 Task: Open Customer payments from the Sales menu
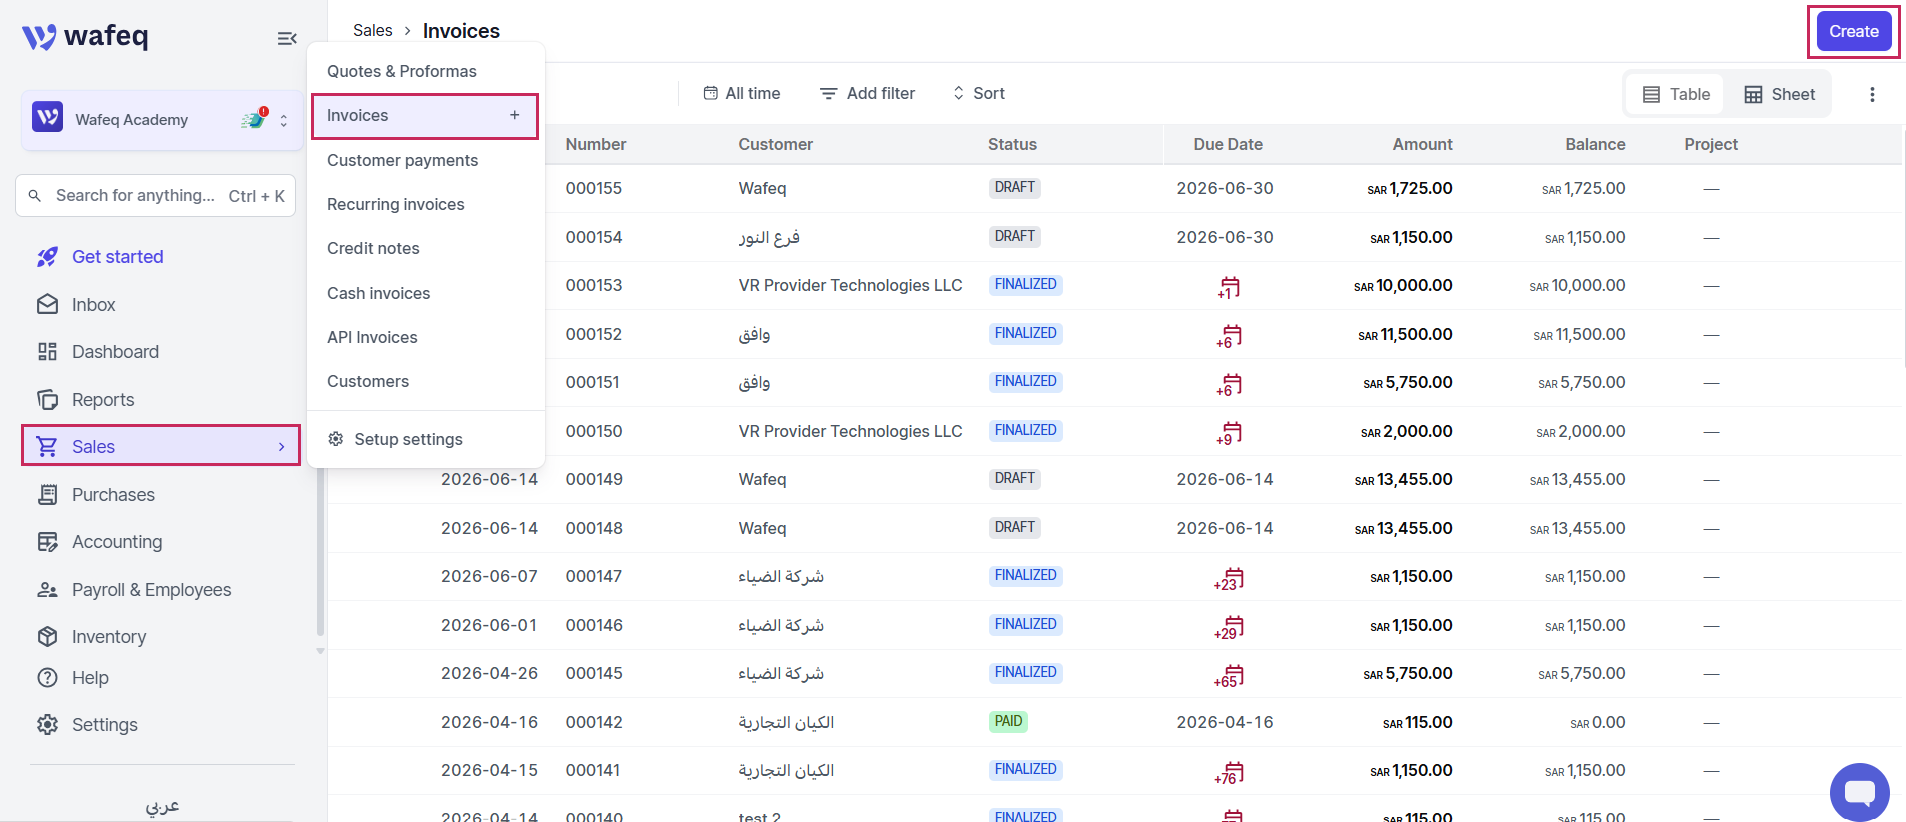402,160
